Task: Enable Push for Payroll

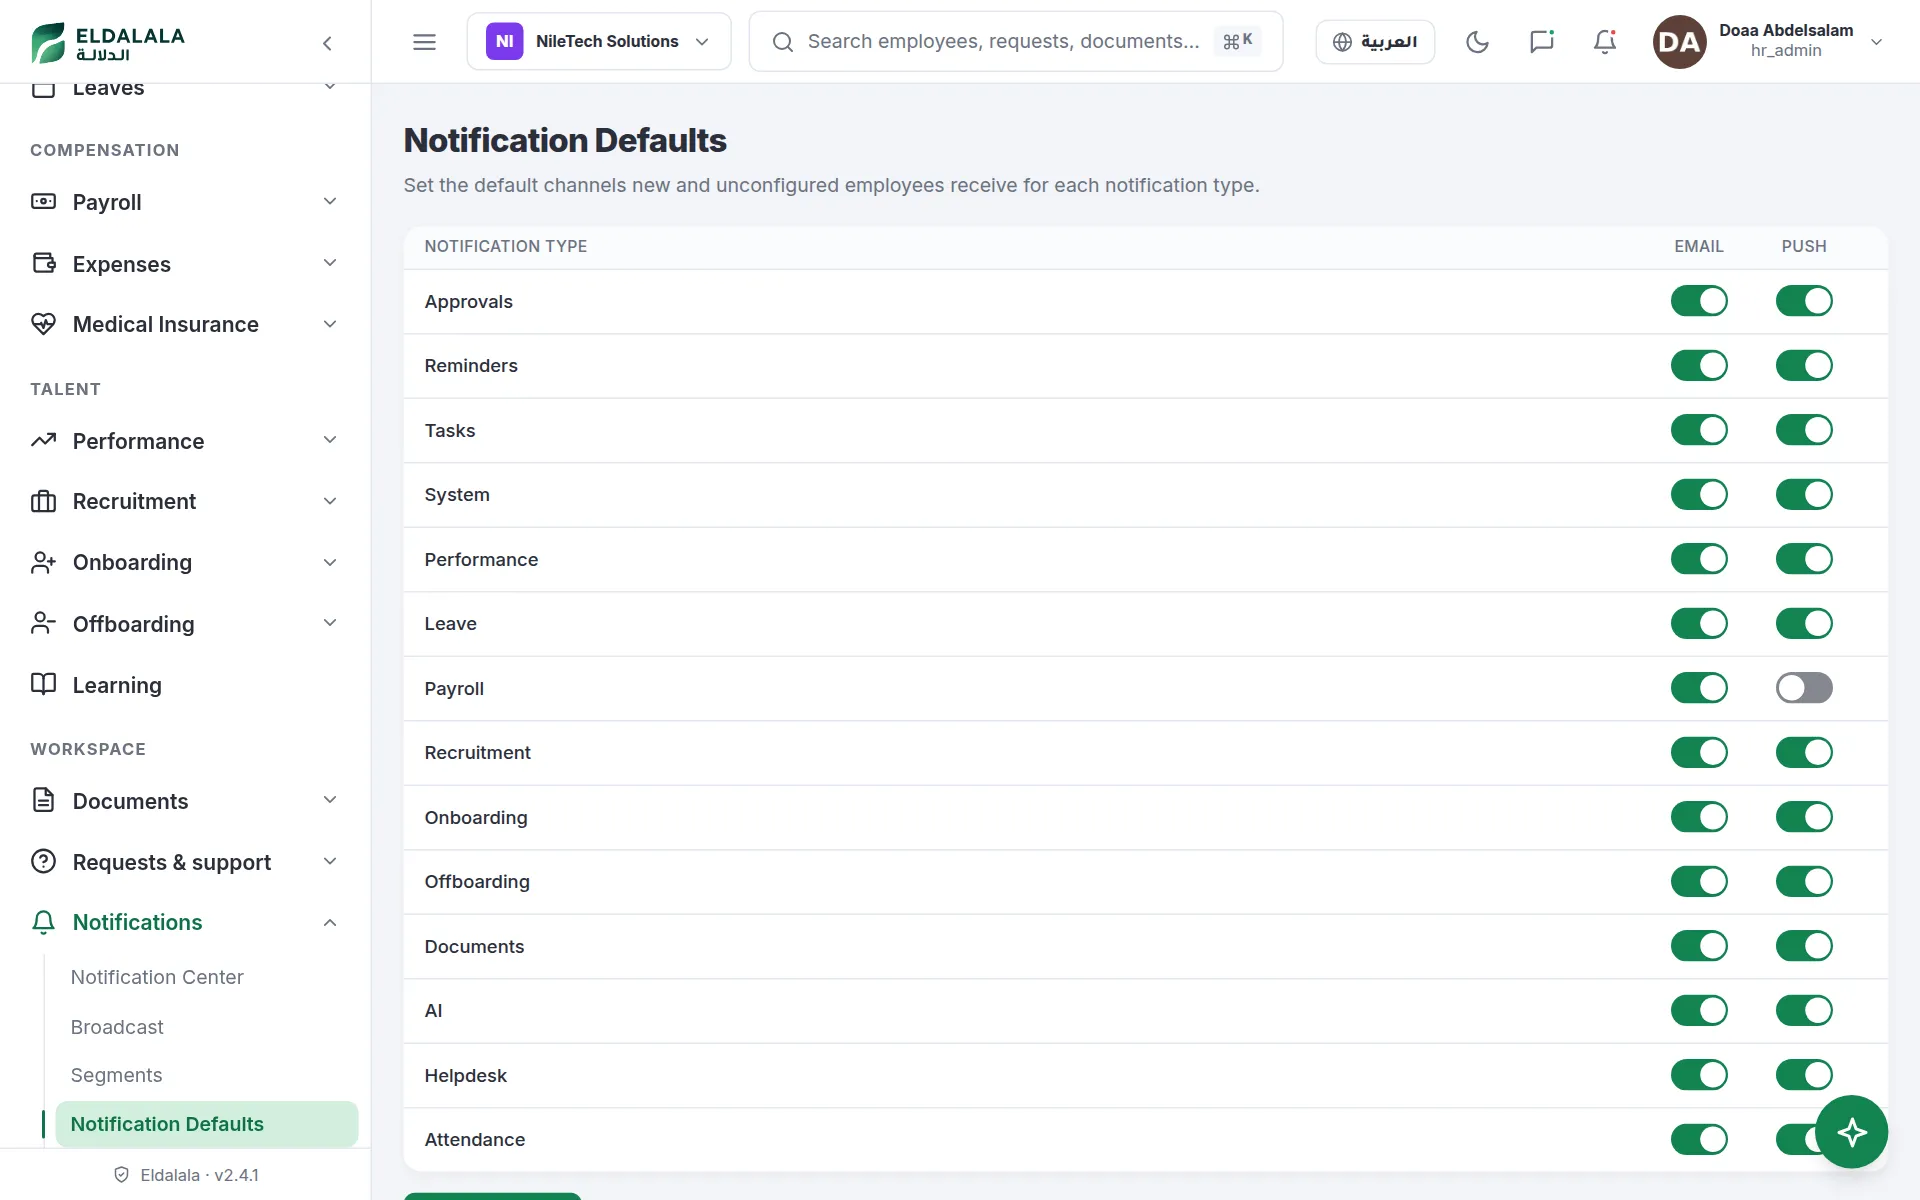Action: tap(1804, 688)
